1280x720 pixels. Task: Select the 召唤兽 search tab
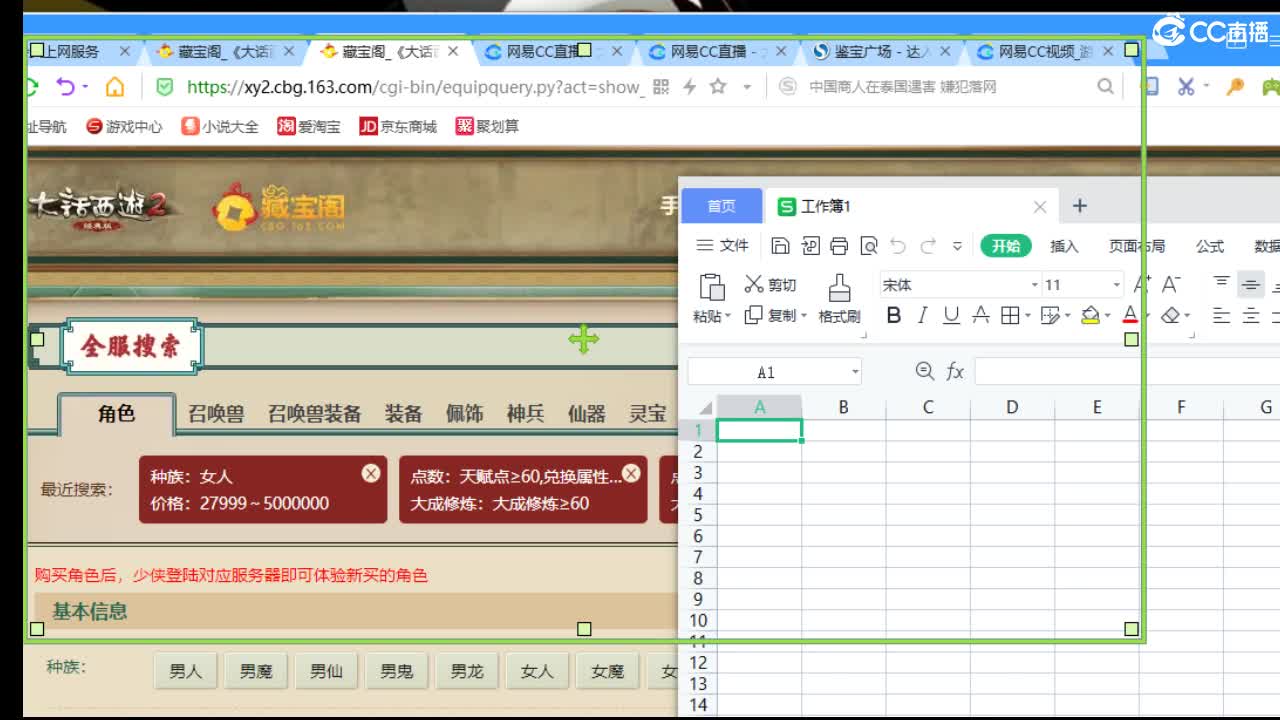pos(216,413)
